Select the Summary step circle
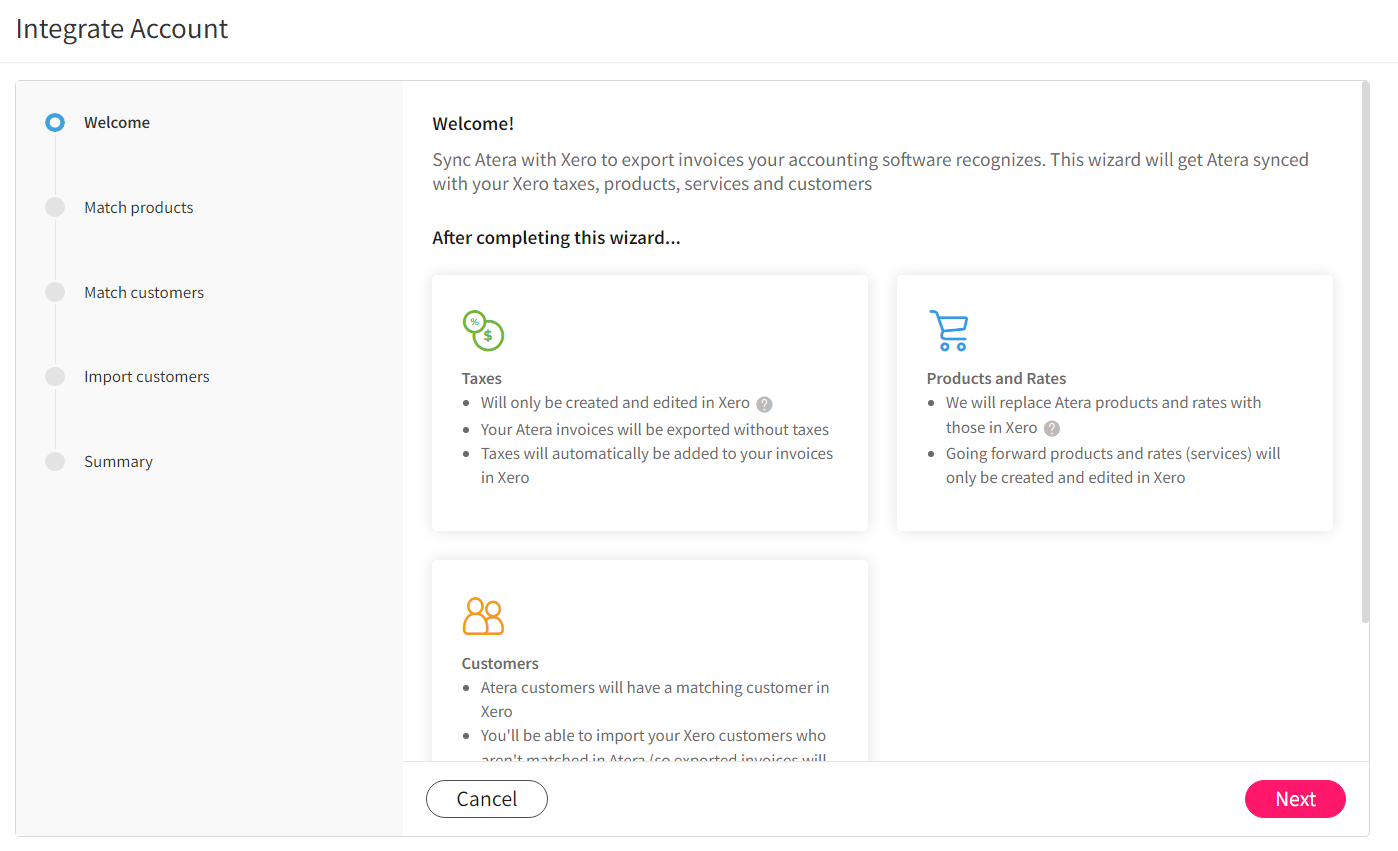The image size is (1398, 851). 55,461
